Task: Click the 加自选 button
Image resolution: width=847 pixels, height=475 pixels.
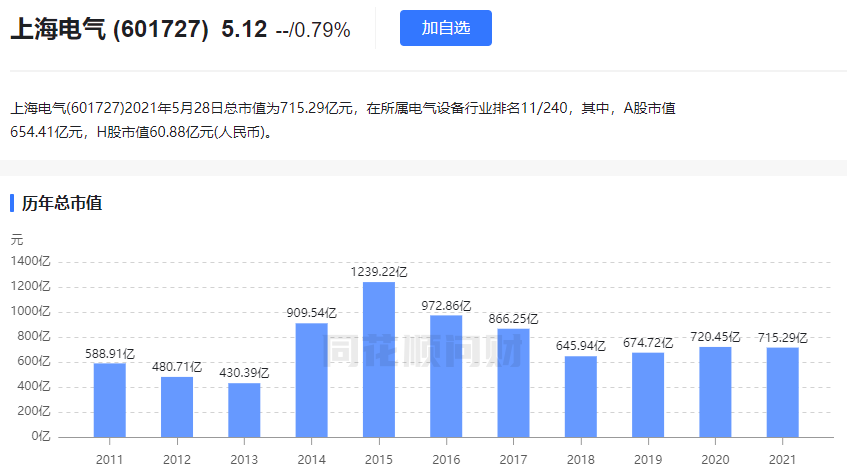Action: 446,28
